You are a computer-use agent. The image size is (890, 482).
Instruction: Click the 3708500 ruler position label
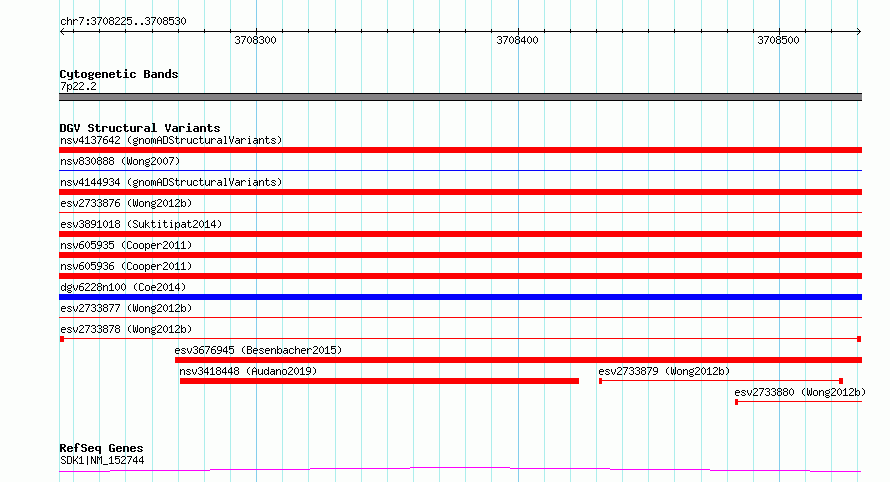click(x=778, y=40)
